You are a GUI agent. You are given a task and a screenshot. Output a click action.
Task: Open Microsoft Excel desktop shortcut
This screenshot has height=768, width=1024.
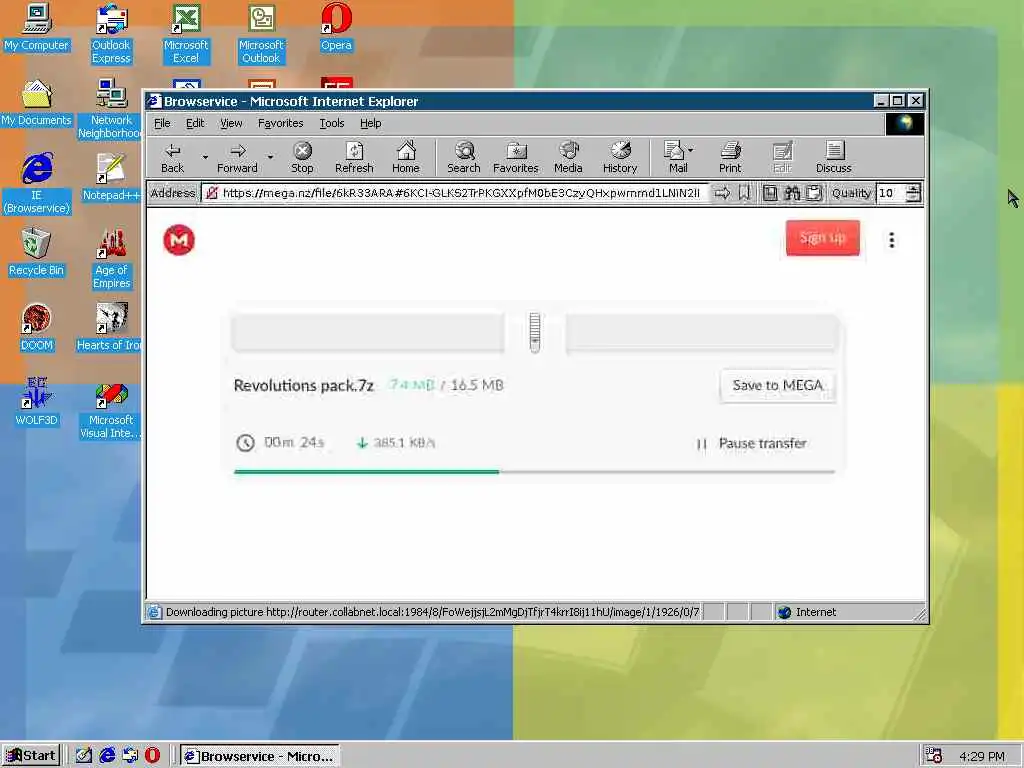click(186, 34)
